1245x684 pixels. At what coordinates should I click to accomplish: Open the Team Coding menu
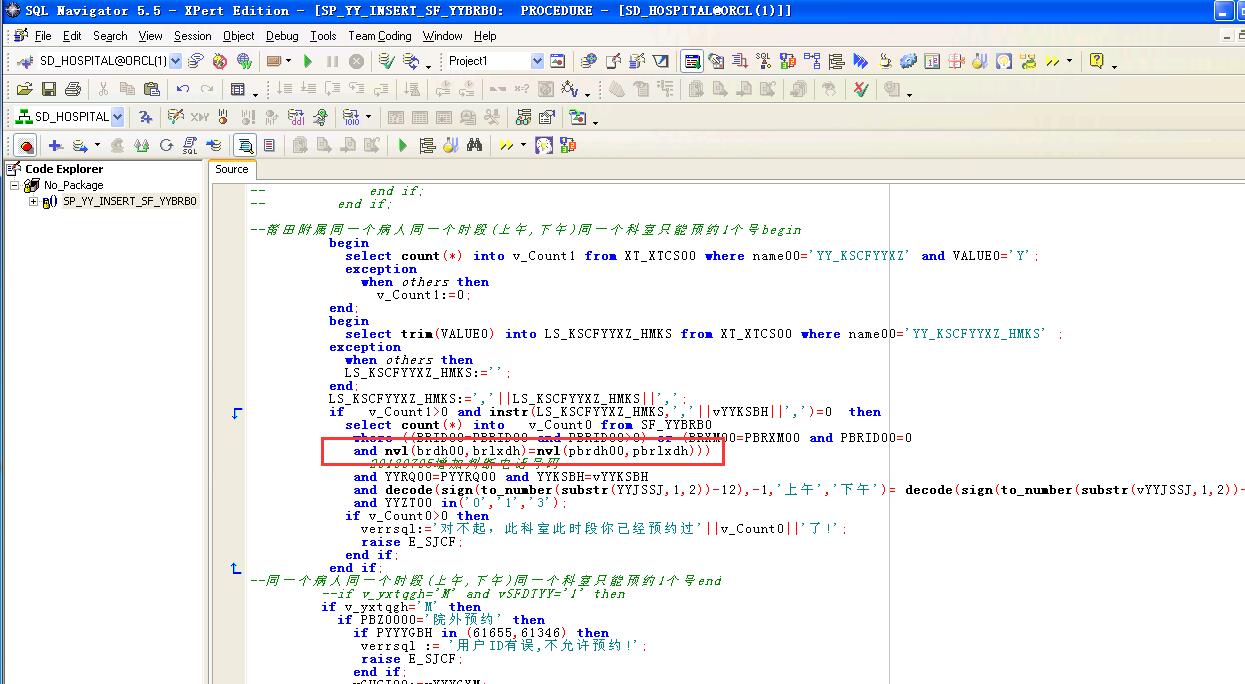pyautogui.click(x=379, y=35)
